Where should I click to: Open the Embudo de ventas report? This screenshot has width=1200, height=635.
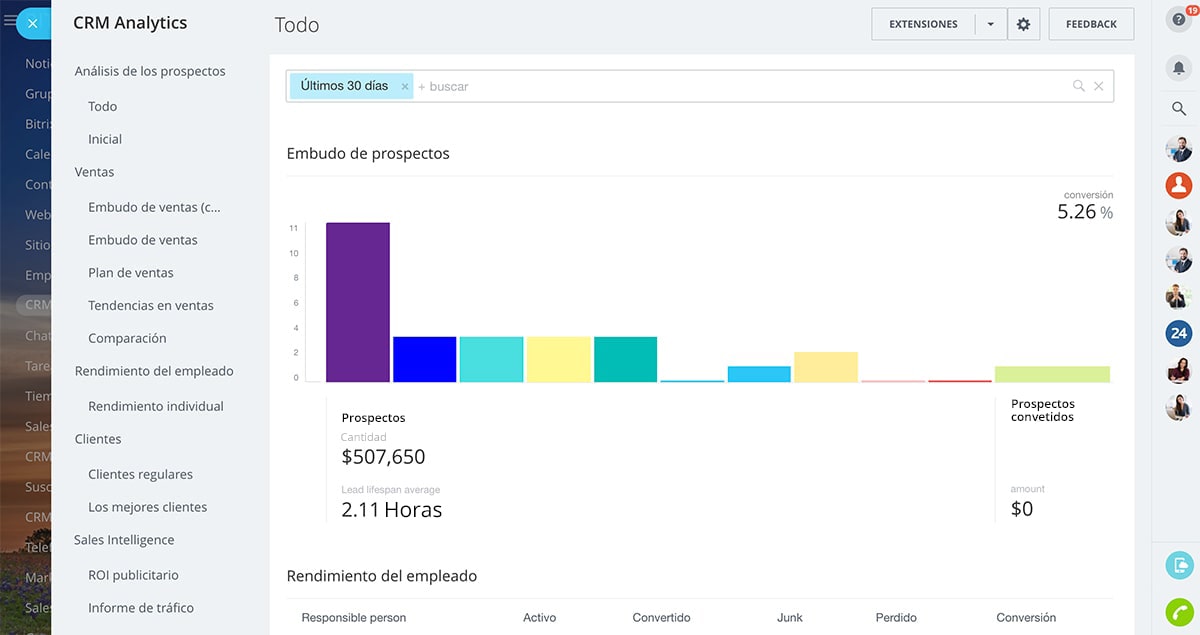(143, 240)
